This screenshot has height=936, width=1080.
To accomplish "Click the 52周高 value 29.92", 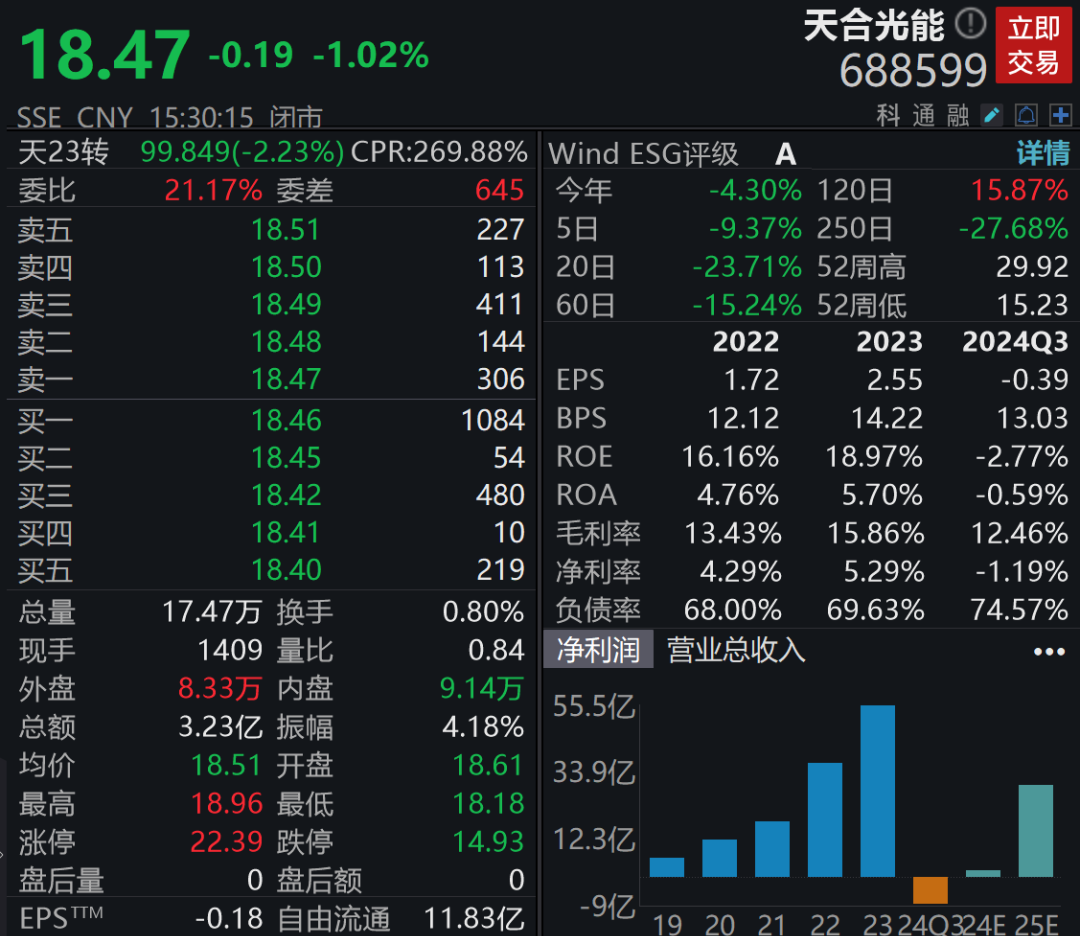I will pyautogui.click(x=1032, y=267).
